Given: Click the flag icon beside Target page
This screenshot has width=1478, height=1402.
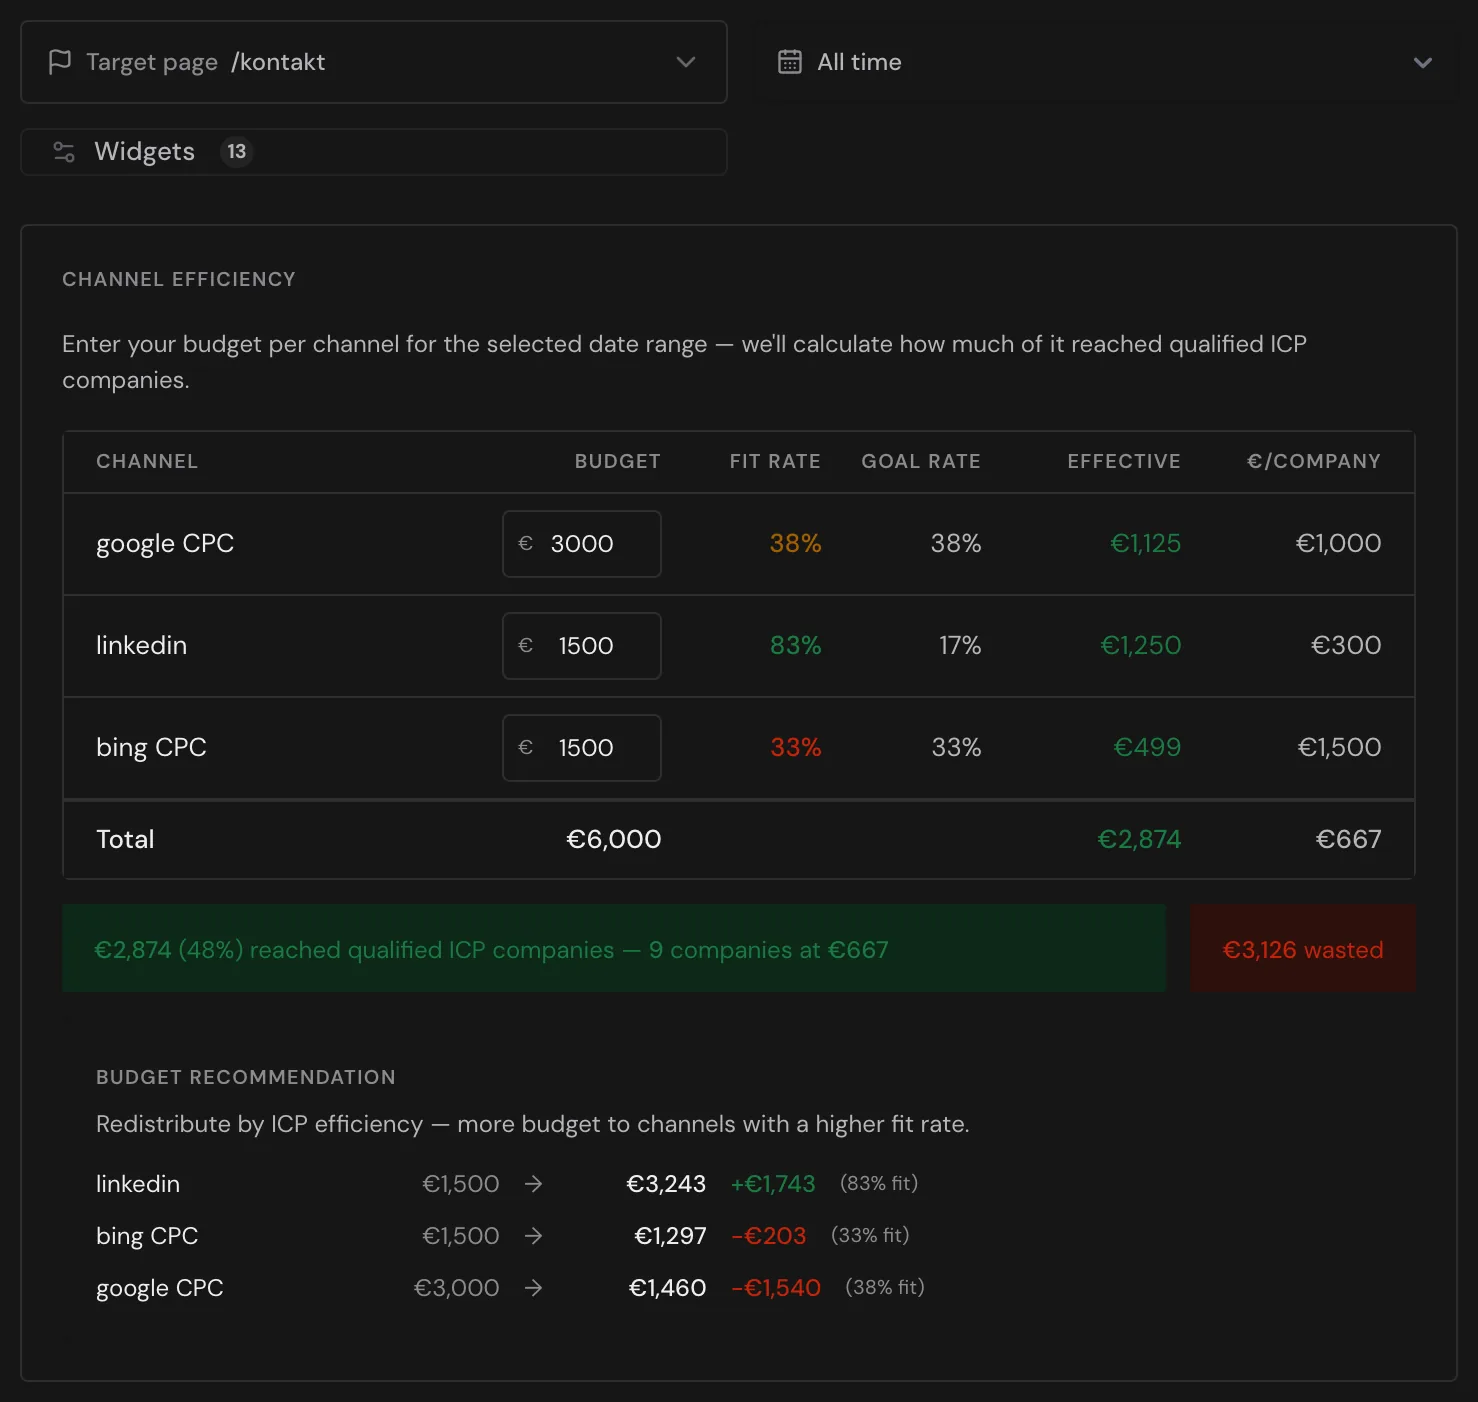Looking at the screenshot, I should point(60,62).
